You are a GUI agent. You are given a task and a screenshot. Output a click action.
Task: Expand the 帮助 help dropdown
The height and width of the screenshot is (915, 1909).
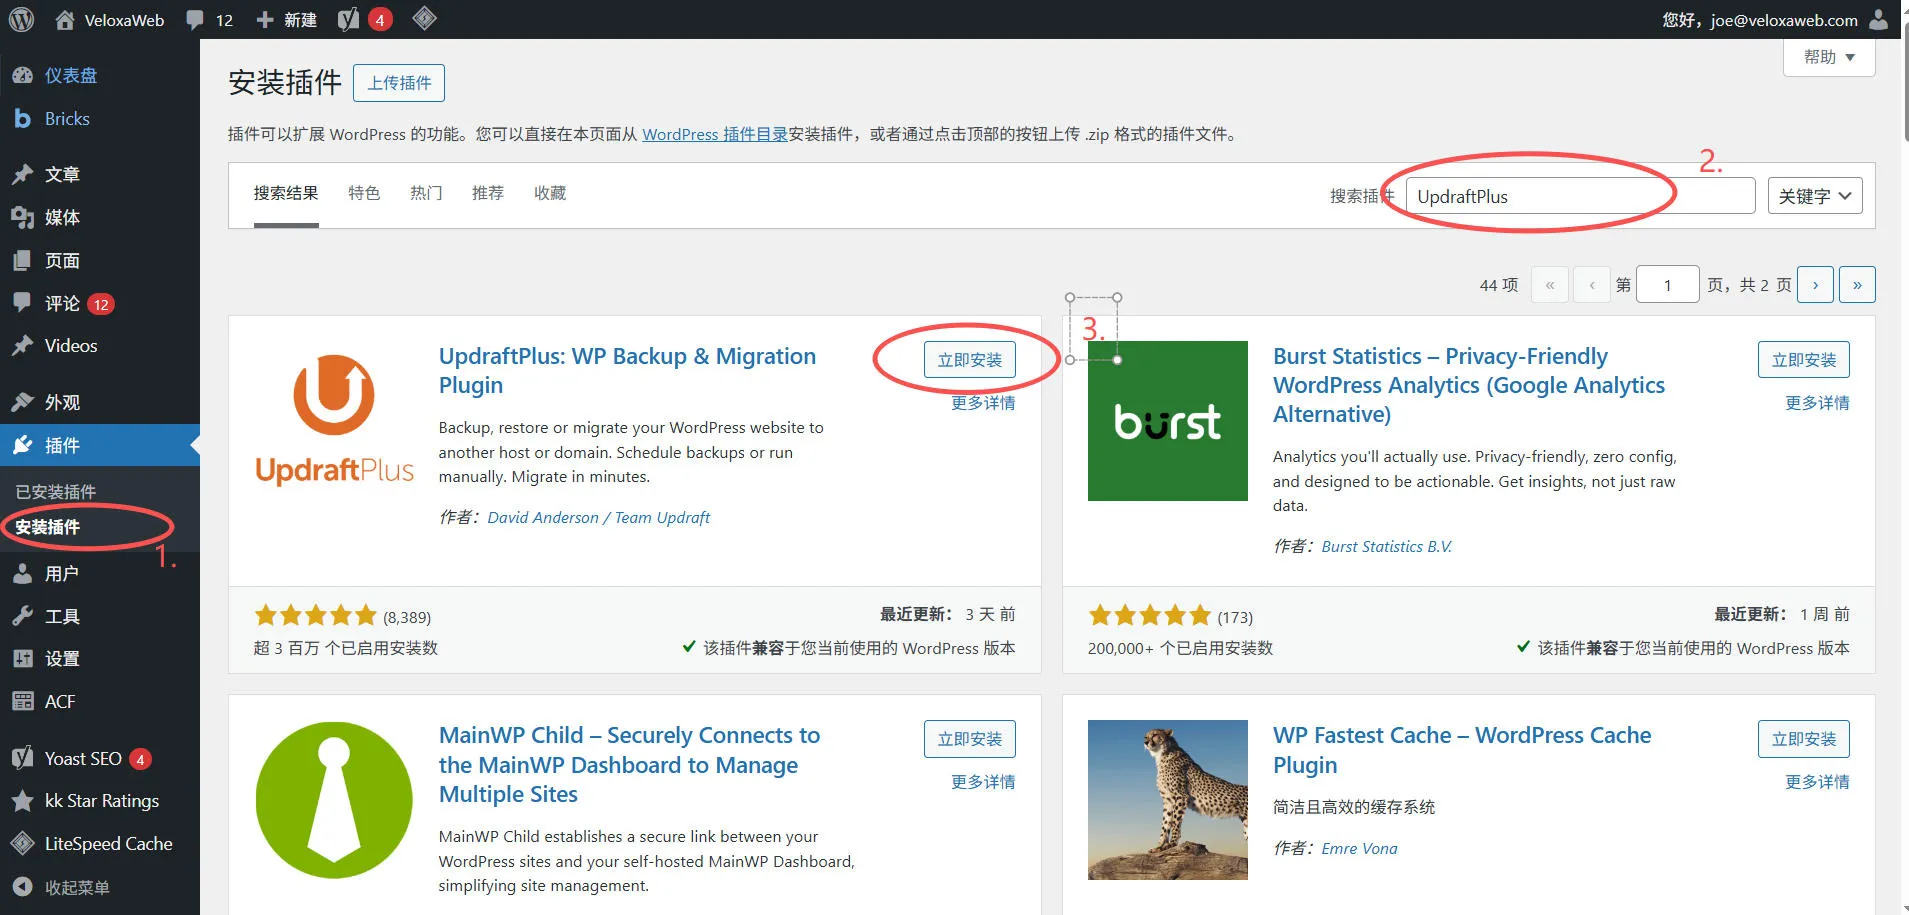click(1828, 57)
